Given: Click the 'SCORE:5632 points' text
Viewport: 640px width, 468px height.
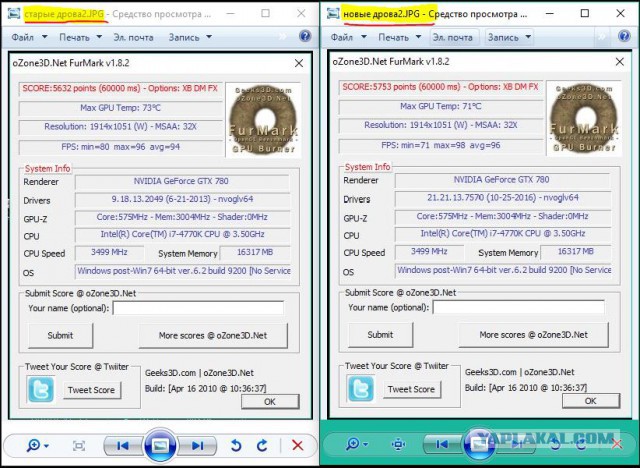Looking at the screenshot, I should point(60,88).
